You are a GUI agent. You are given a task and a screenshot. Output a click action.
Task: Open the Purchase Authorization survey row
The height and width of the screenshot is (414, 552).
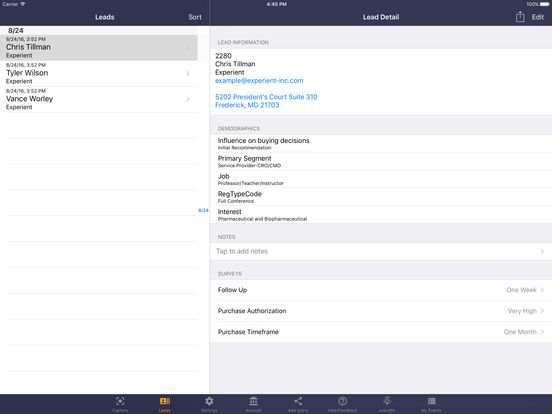point(381,311)
